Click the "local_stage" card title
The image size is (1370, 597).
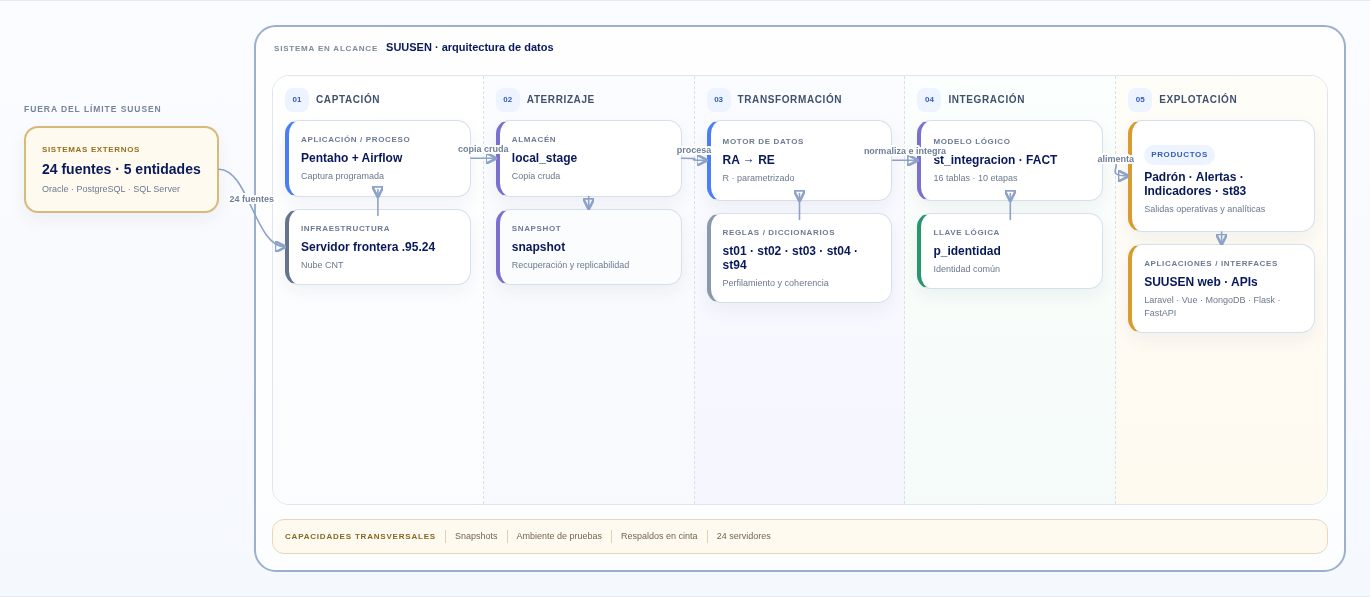(x=544, y=158)
